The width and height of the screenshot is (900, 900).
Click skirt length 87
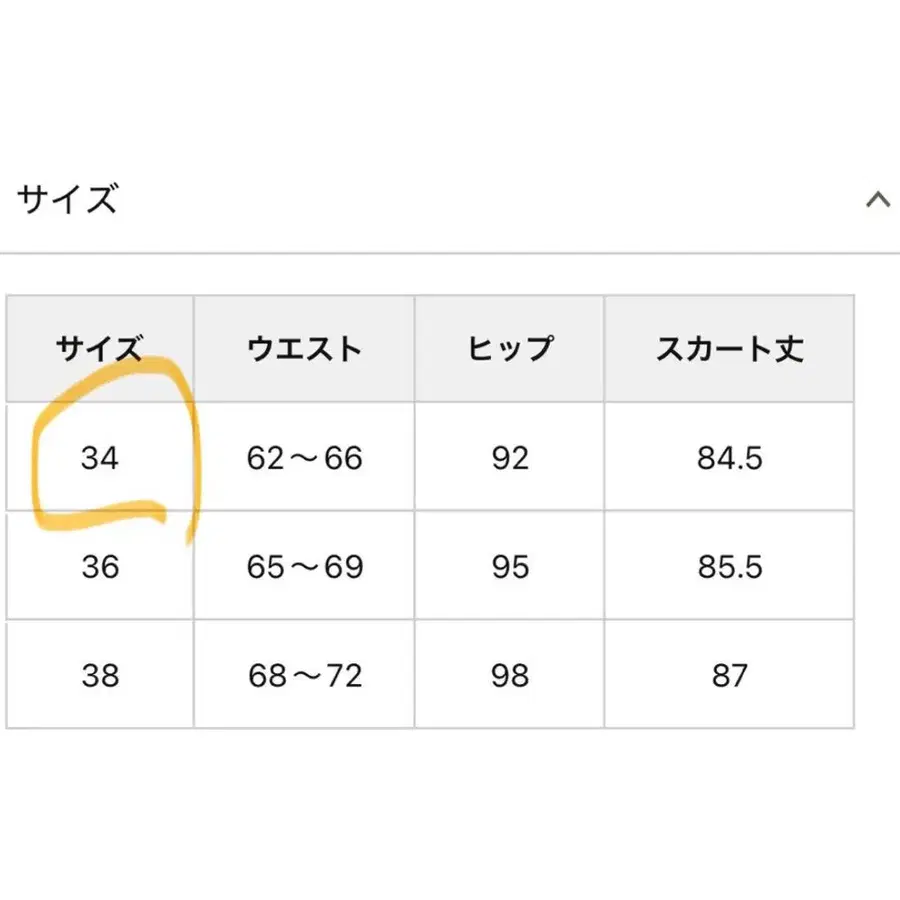click(x=731, y=674)
